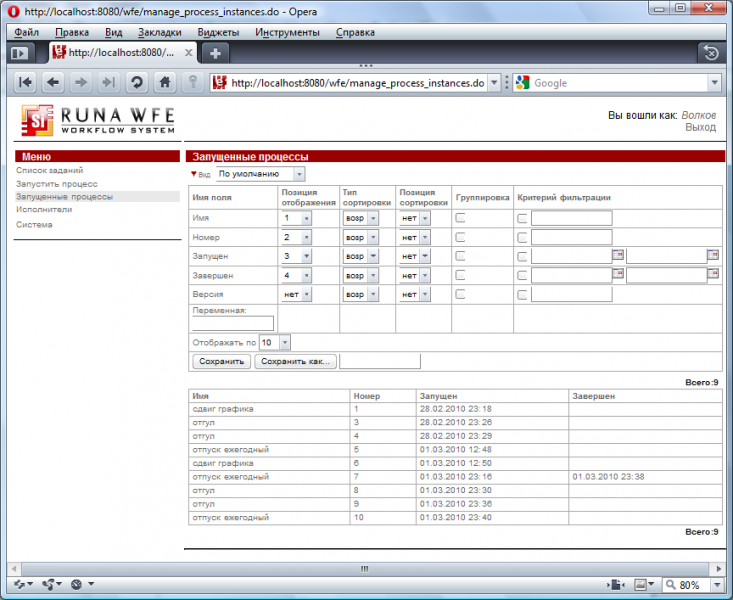Image resolution: width=733 pixels, height=600 pixels.
Task: Open the closed tabs trash icon
Action: [711, 53]
